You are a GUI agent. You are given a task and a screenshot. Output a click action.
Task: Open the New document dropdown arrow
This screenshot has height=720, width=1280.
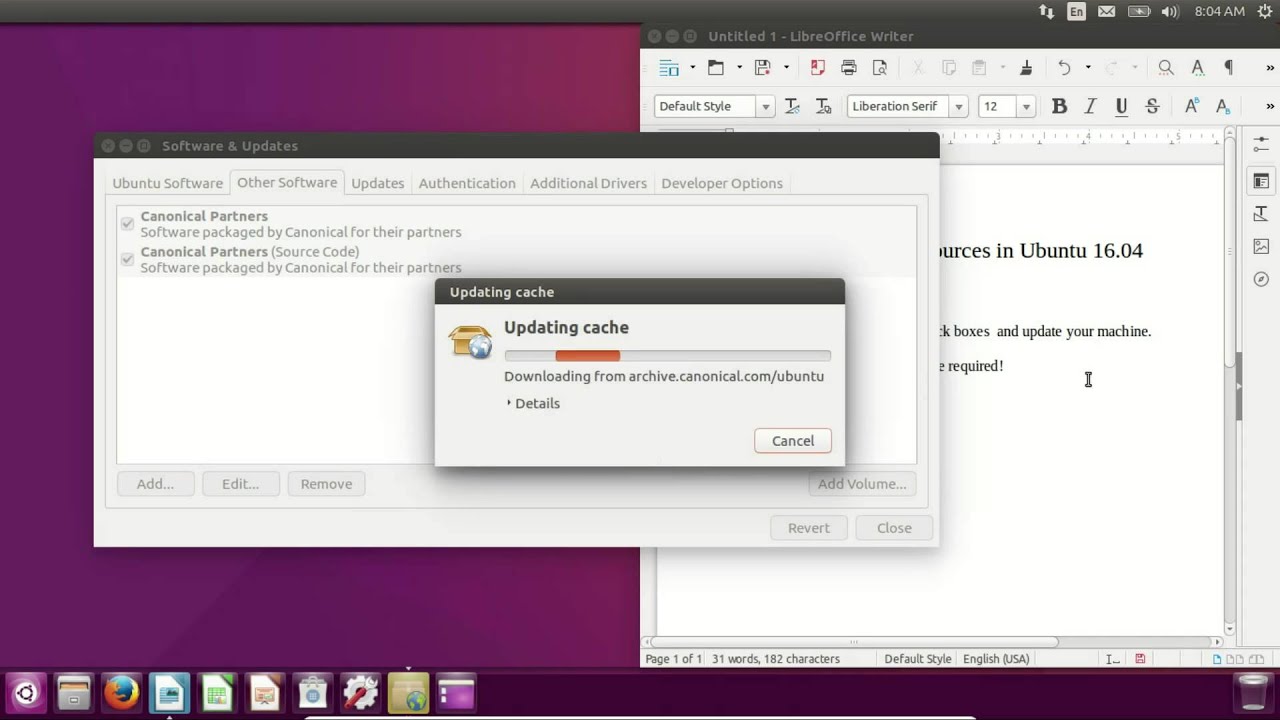tap(692, 68)
